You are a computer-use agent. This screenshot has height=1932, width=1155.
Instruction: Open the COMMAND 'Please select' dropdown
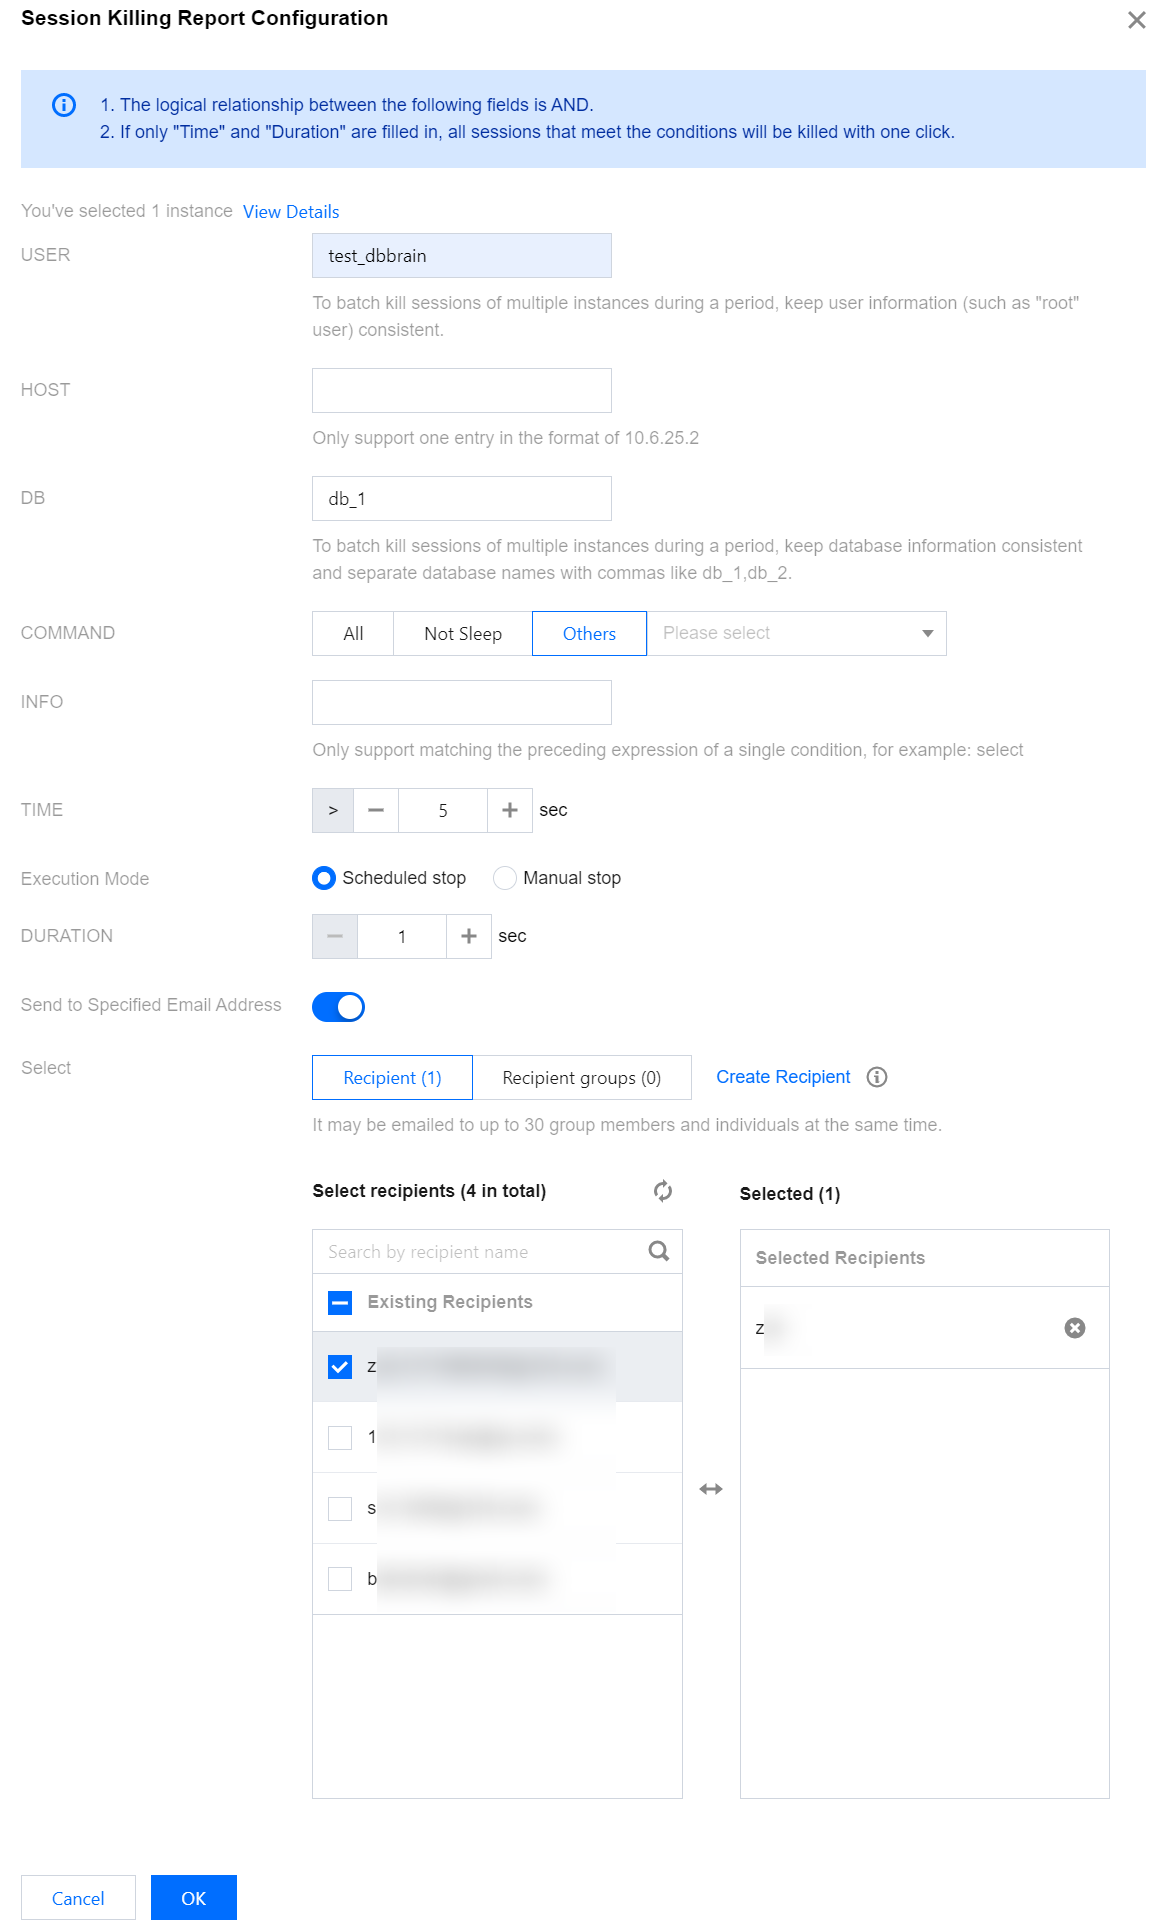click(796, 633)
